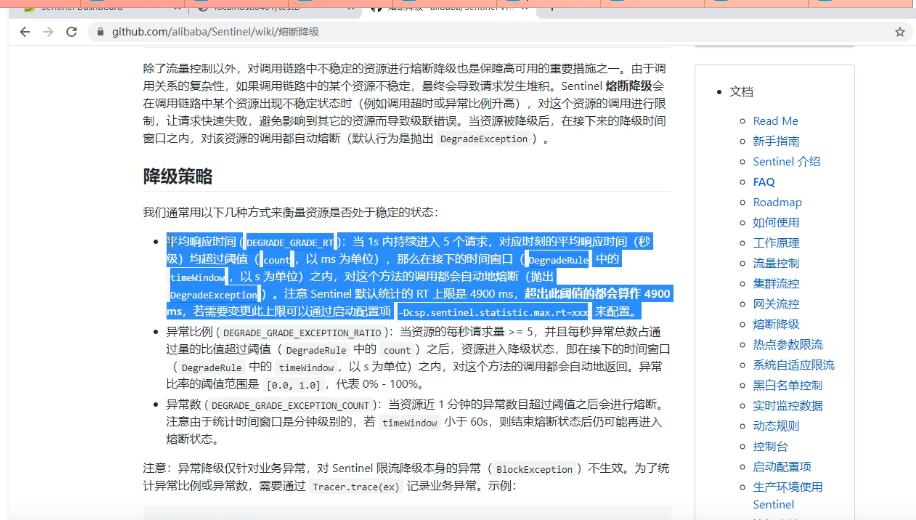This screenshot has height=520, width=916.
Task: Open the 实时监控数据 sidebar link
Action: [787, 405]
